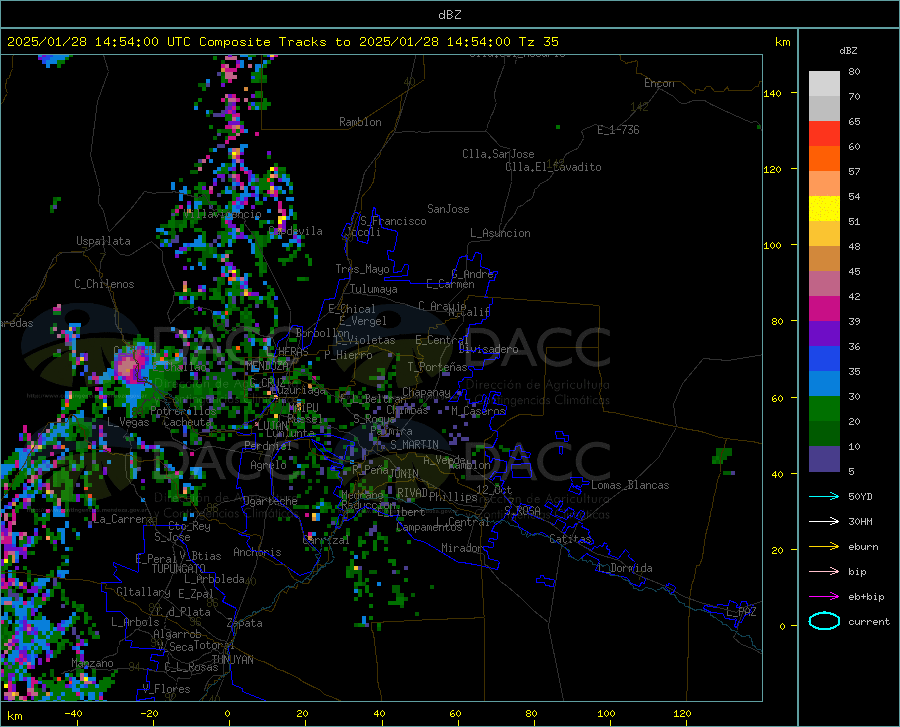Click the pink bip arrow legend icon
The width and height of the screenshot is (900, 727).
click(824, 572)
